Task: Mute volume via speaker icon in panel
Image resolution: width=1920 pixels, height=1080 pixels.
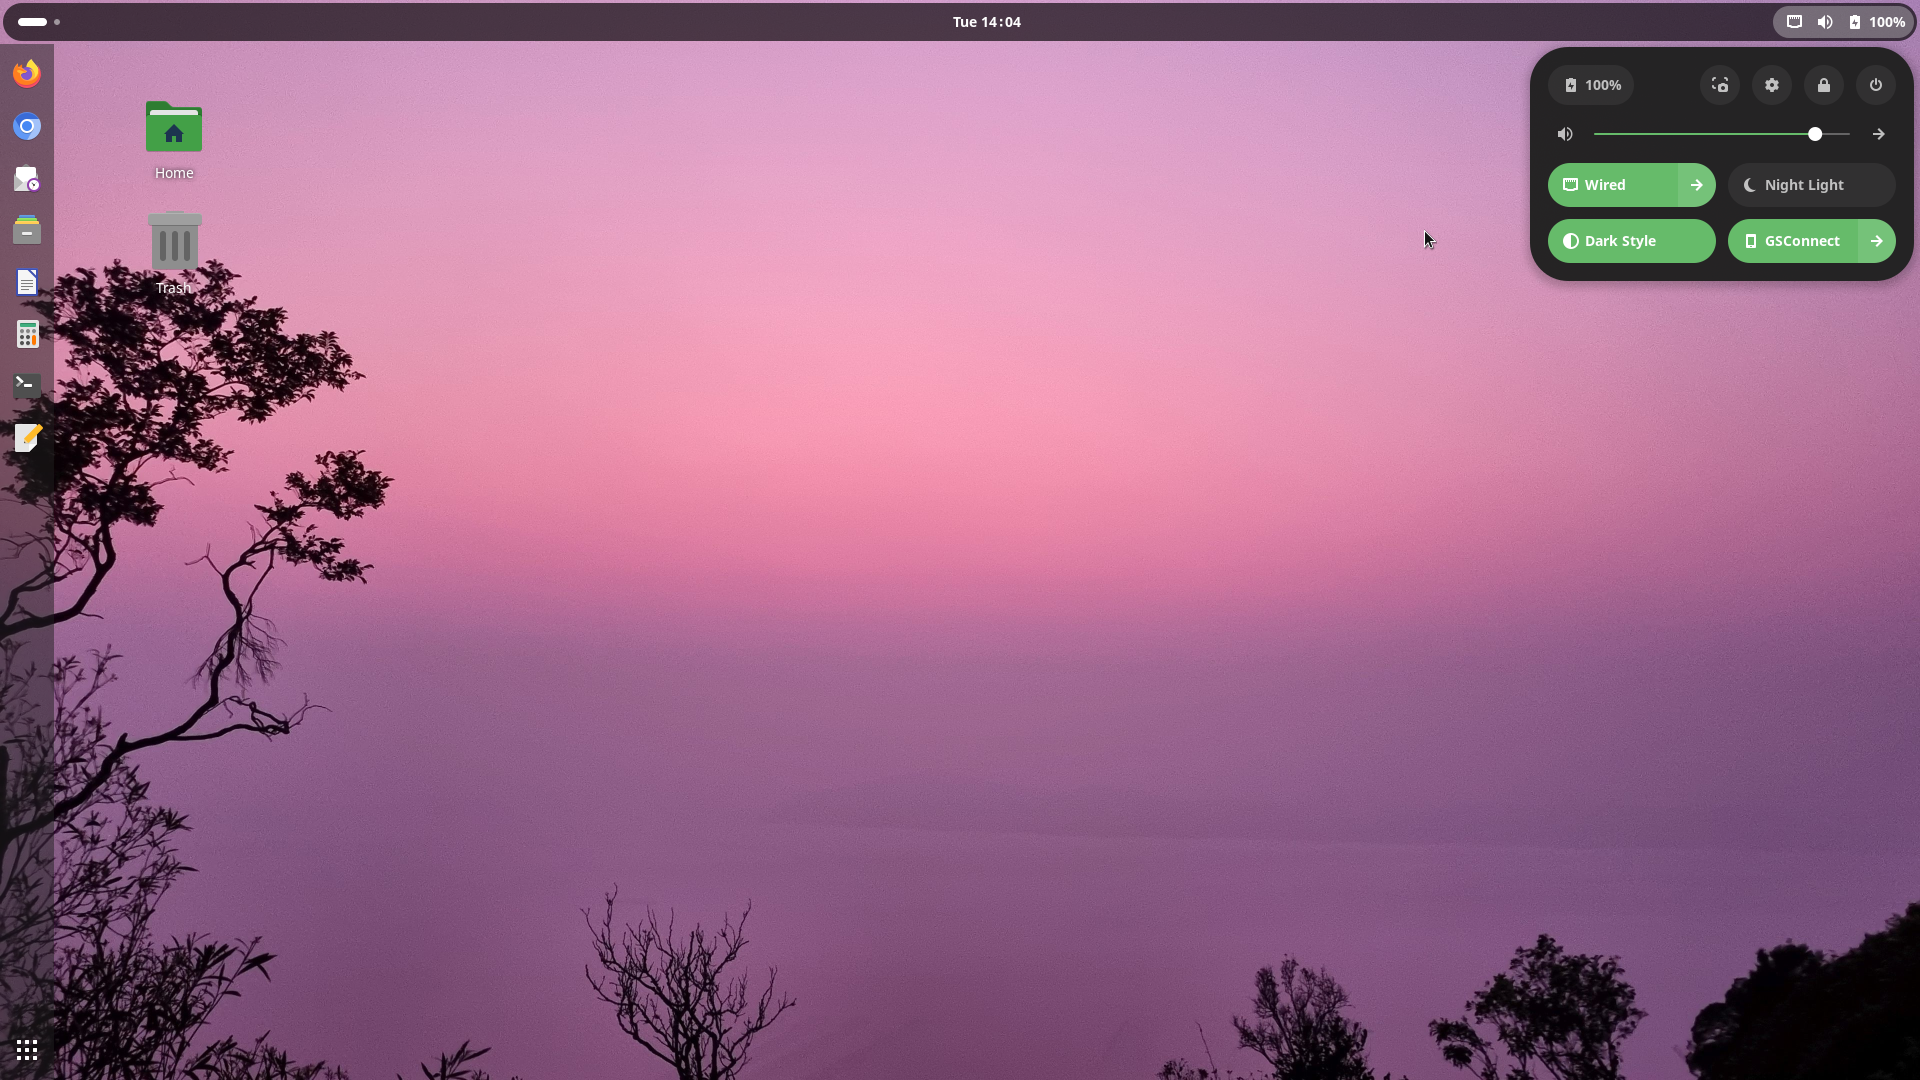Action: (1566, 134)
